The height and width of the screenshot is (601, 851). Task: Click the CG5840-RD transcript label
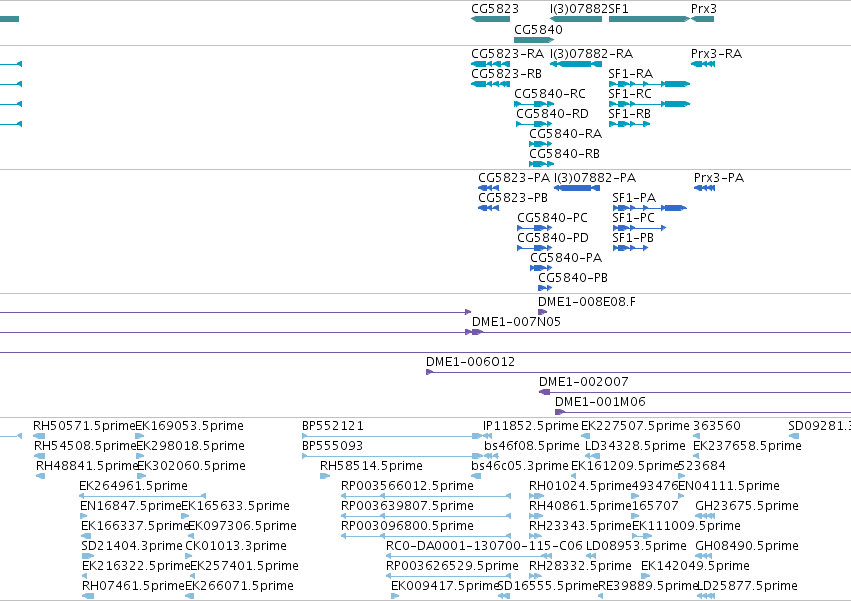coord(552,114)
